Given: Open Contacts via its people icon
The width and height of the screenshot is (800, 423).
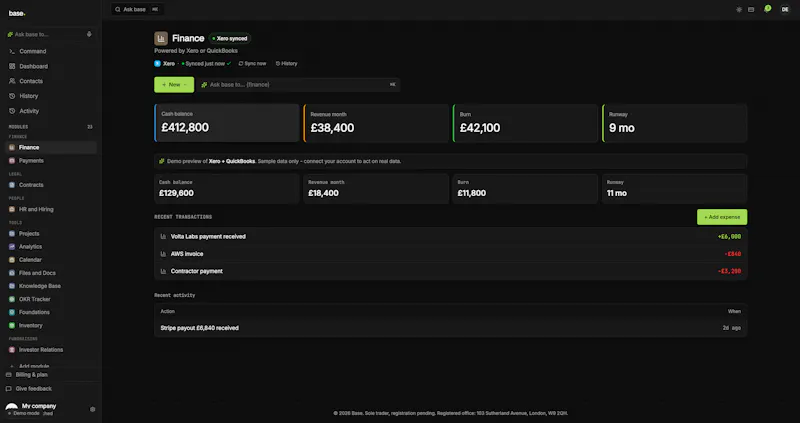Looking at the screenshot, I should click(x=12, y=81).
